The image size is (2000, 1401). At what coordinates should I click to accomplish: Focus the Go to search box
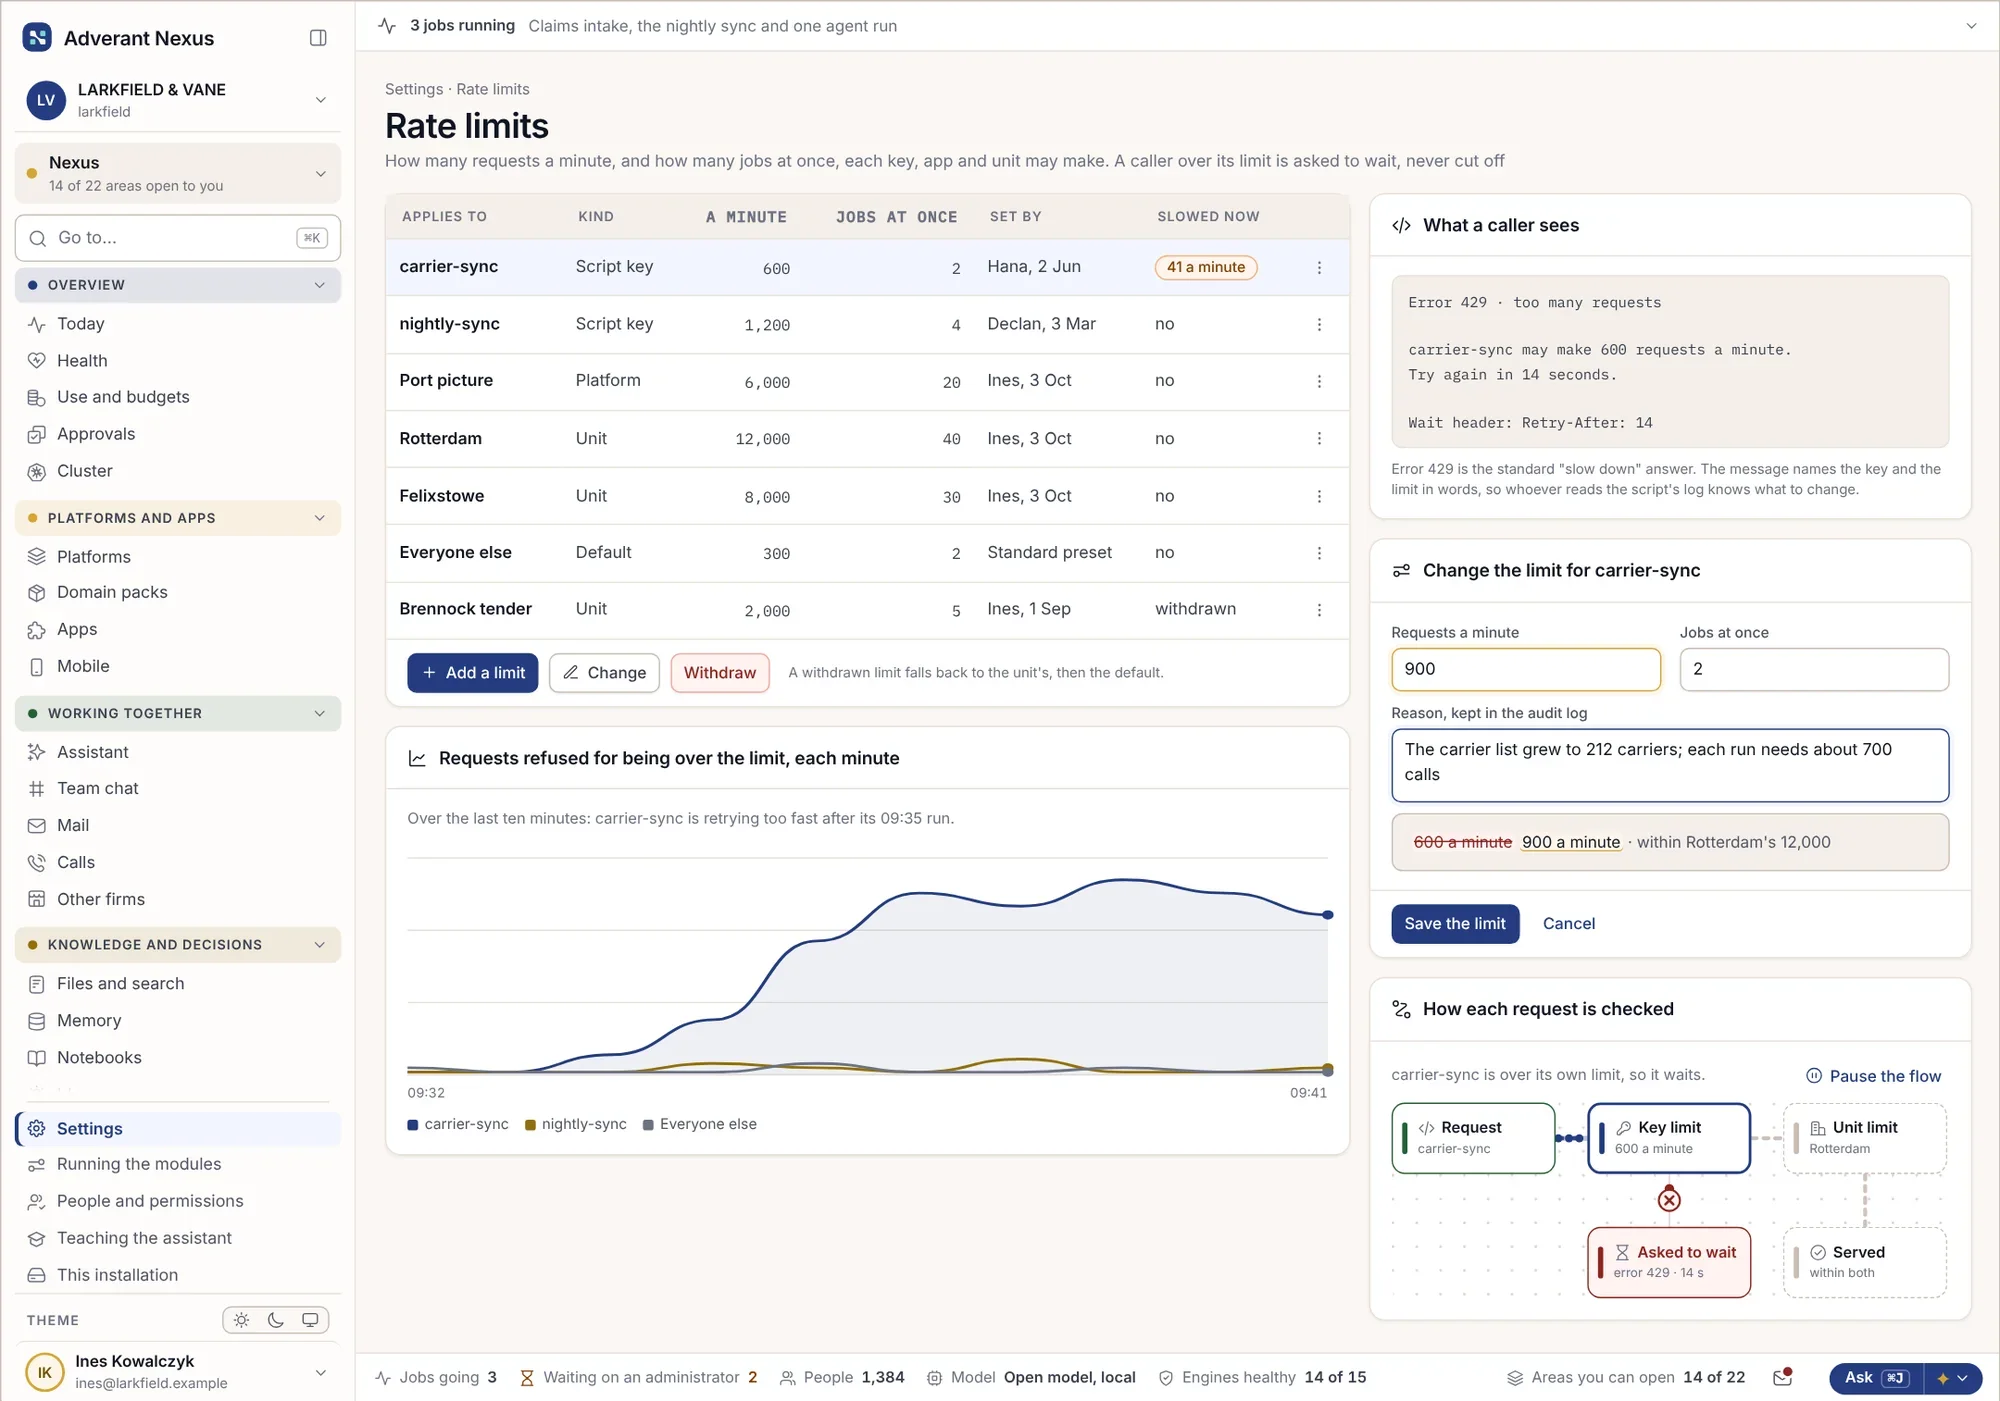(177, 238)
